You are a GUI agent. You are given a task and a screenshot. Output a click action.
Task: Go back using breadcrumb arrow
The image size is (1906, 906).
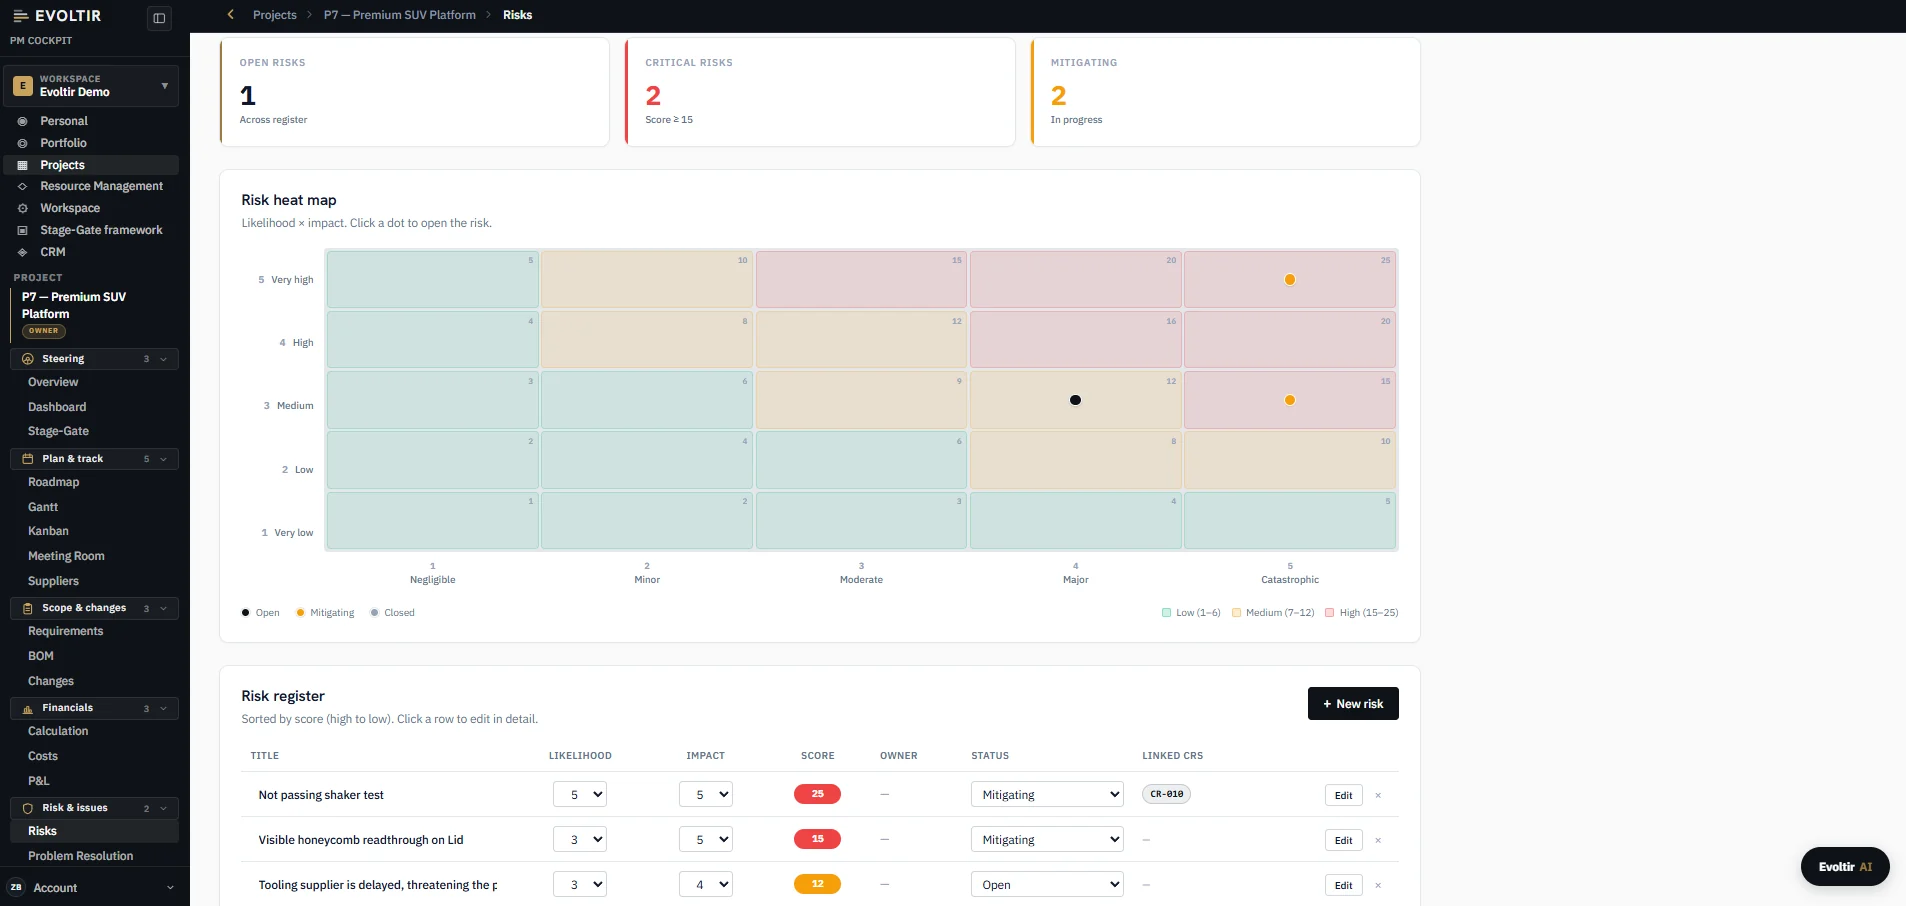click(231, 15)
